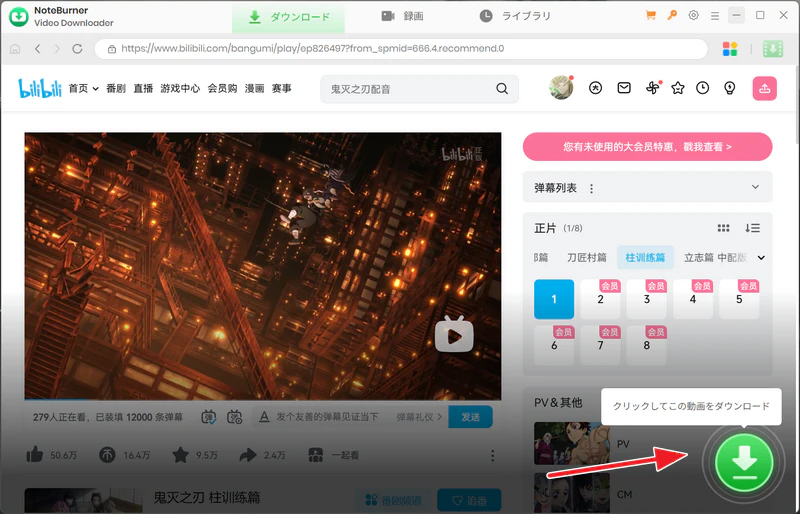Open the 游戏中心 navigation link

(180, 88)
